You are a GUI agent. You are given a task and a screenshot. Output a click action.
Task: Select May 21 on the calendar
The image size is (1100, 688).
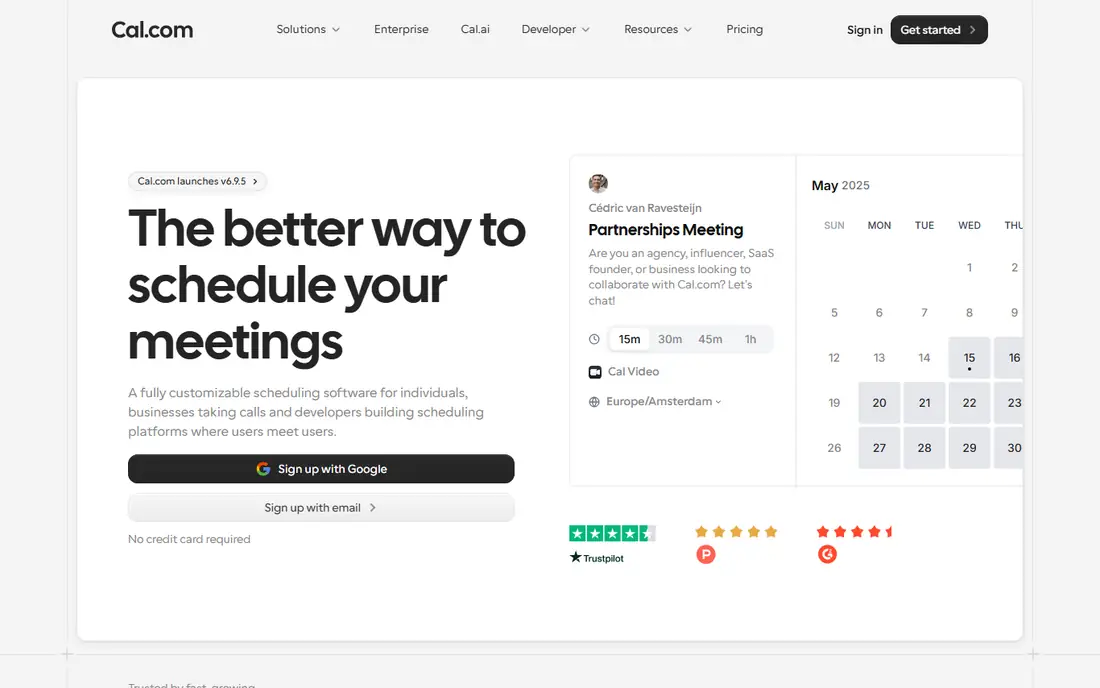click(924, 403)
